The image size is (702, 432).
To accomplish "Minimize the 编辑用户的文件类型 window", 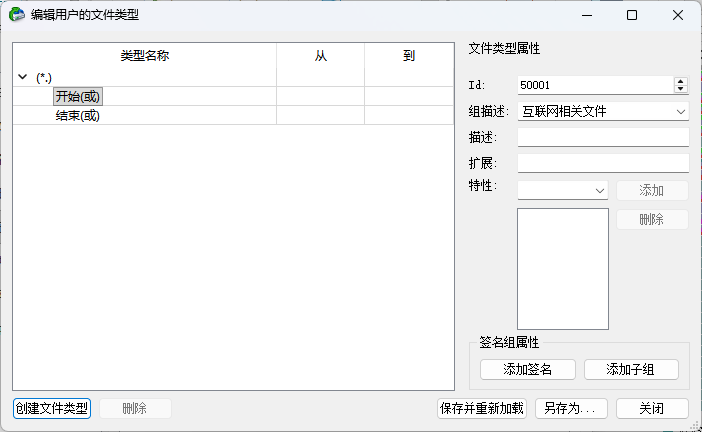I will click(x=587, y=15).
